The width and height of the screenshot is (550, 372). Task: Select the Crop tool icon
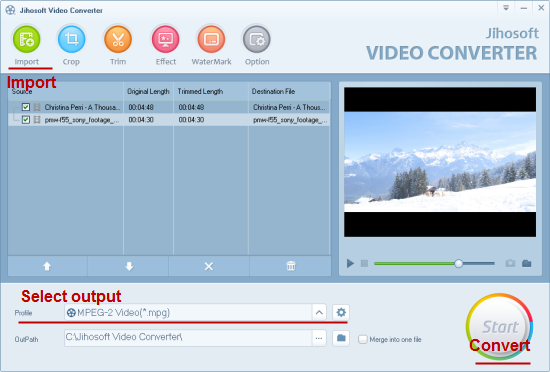click(x=72, y=39)
